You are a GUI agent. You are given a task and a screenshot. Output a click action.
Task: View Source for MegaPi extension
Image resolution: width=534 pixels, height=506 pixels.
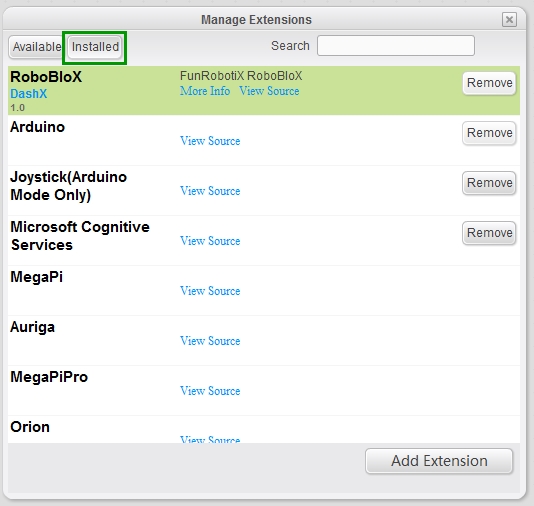click(x=210, y=291)
